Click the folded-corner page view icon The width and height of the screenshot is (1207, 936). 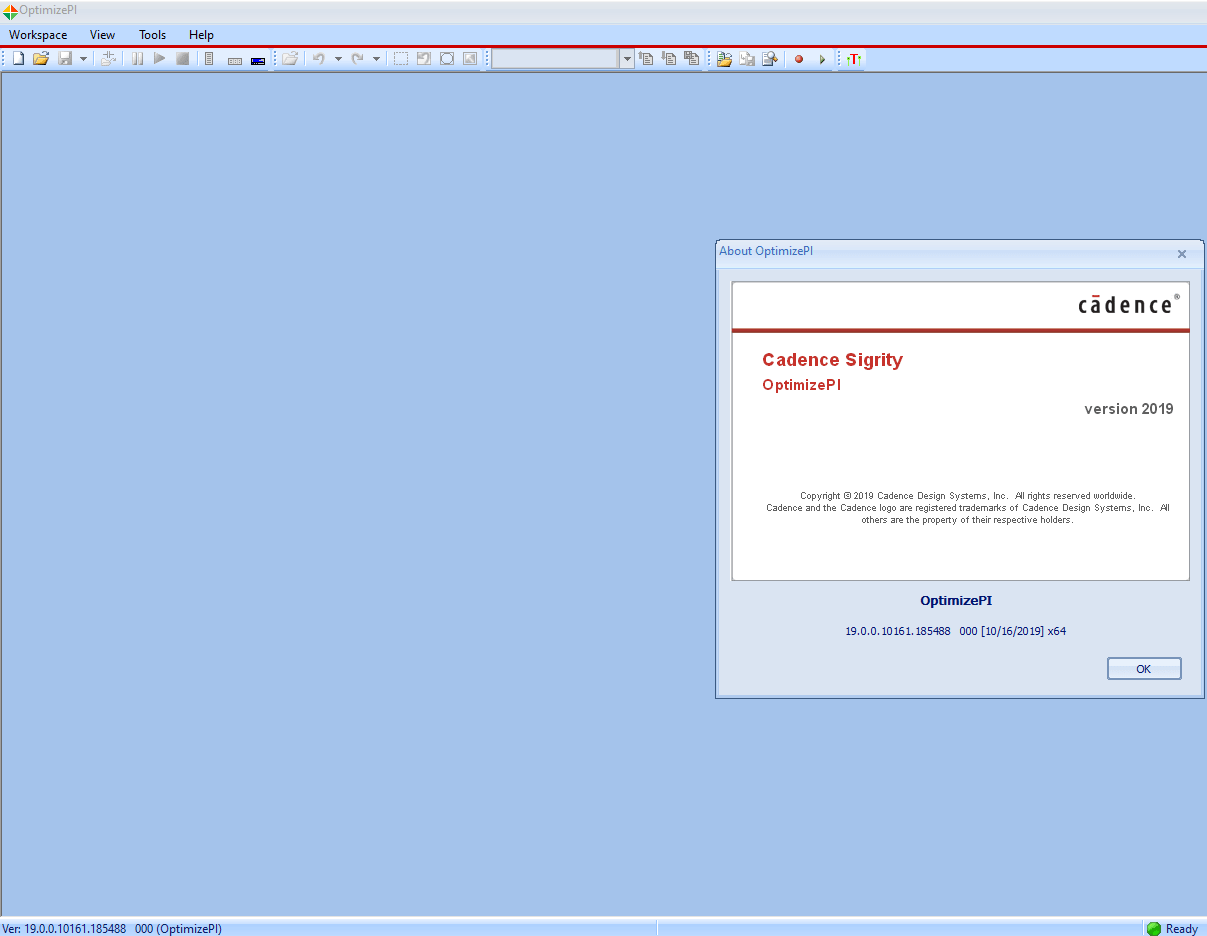point(424,59)
